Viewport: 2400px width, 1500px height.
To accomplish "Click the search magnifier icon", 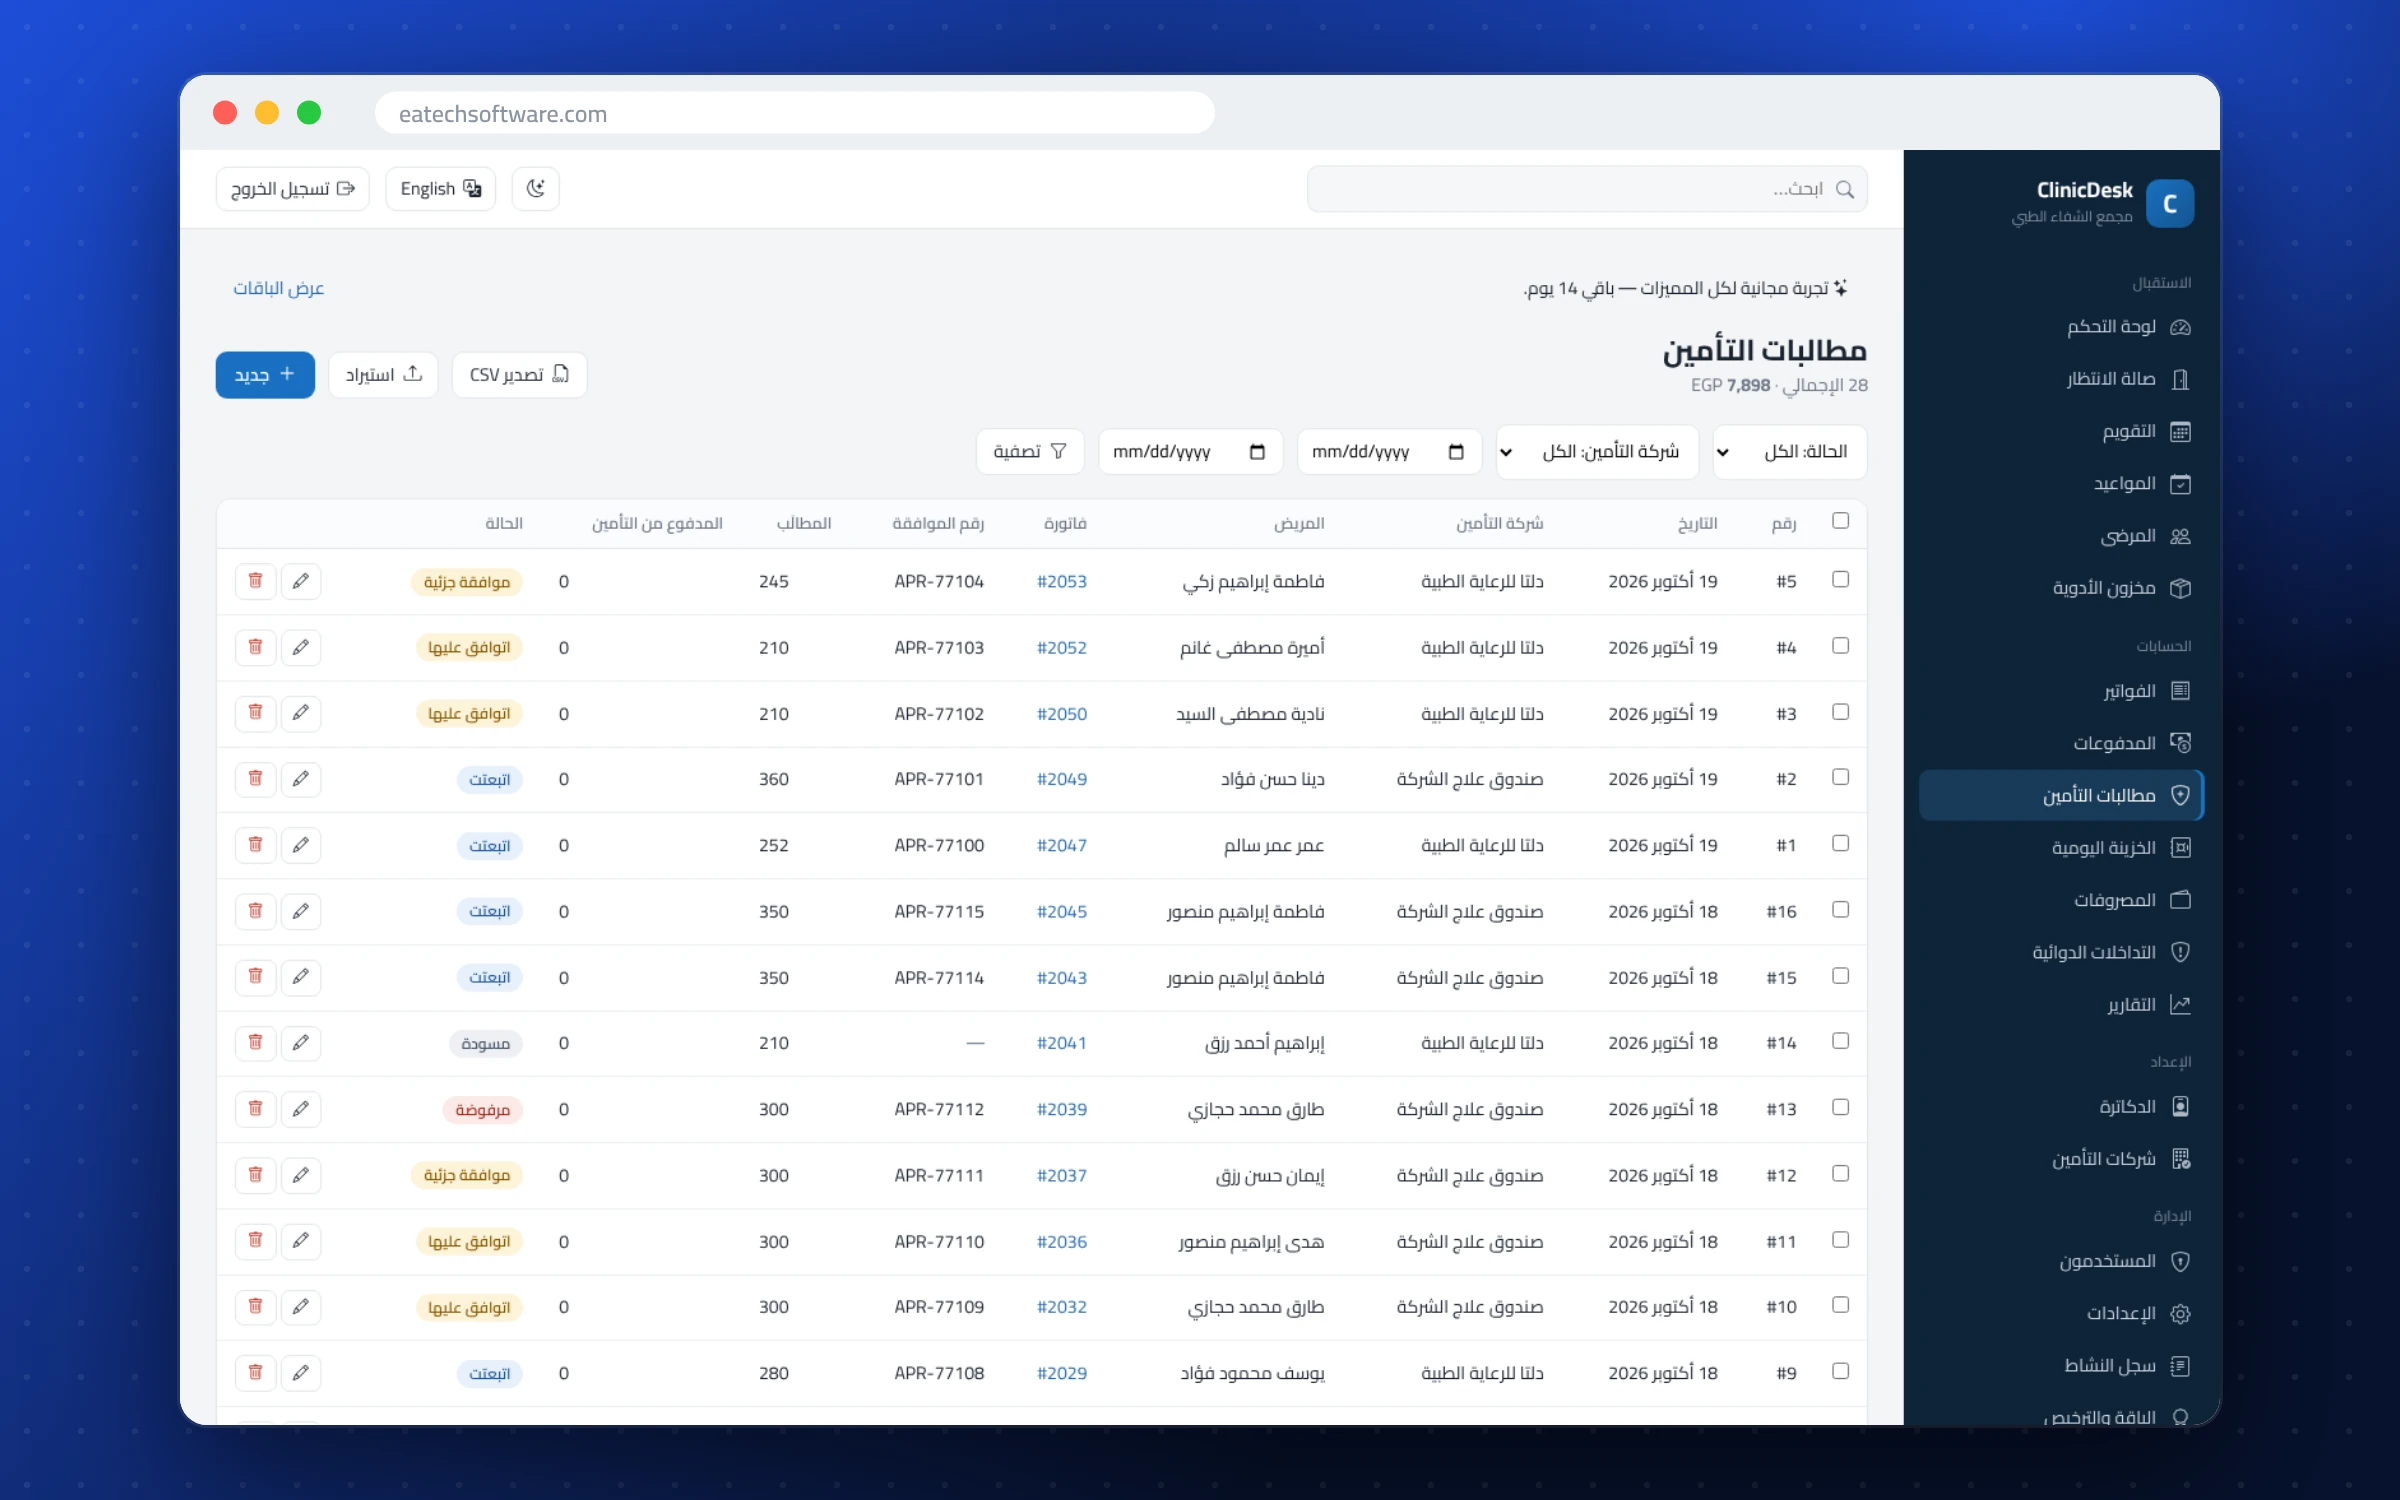I will pyautogui.click(x=1845, y=189).
